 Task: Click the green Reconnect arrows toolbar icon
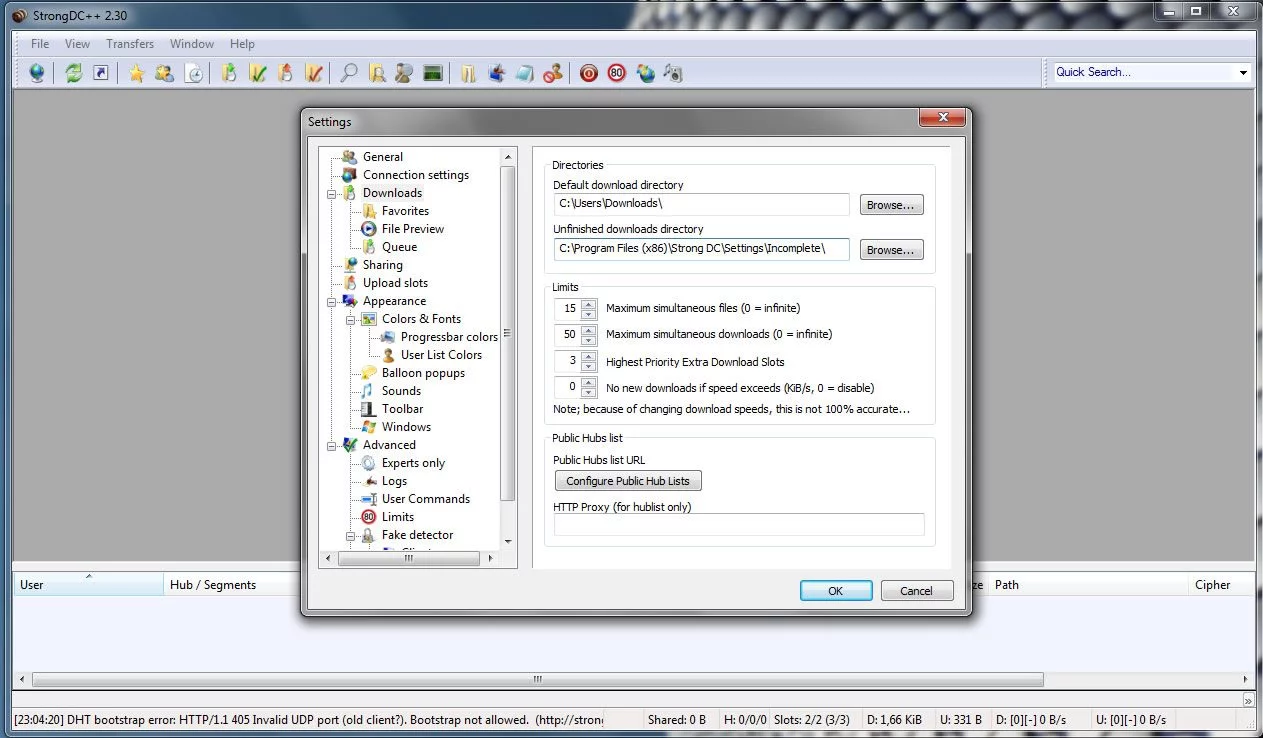pyautogui.click(x=73, y=73)
